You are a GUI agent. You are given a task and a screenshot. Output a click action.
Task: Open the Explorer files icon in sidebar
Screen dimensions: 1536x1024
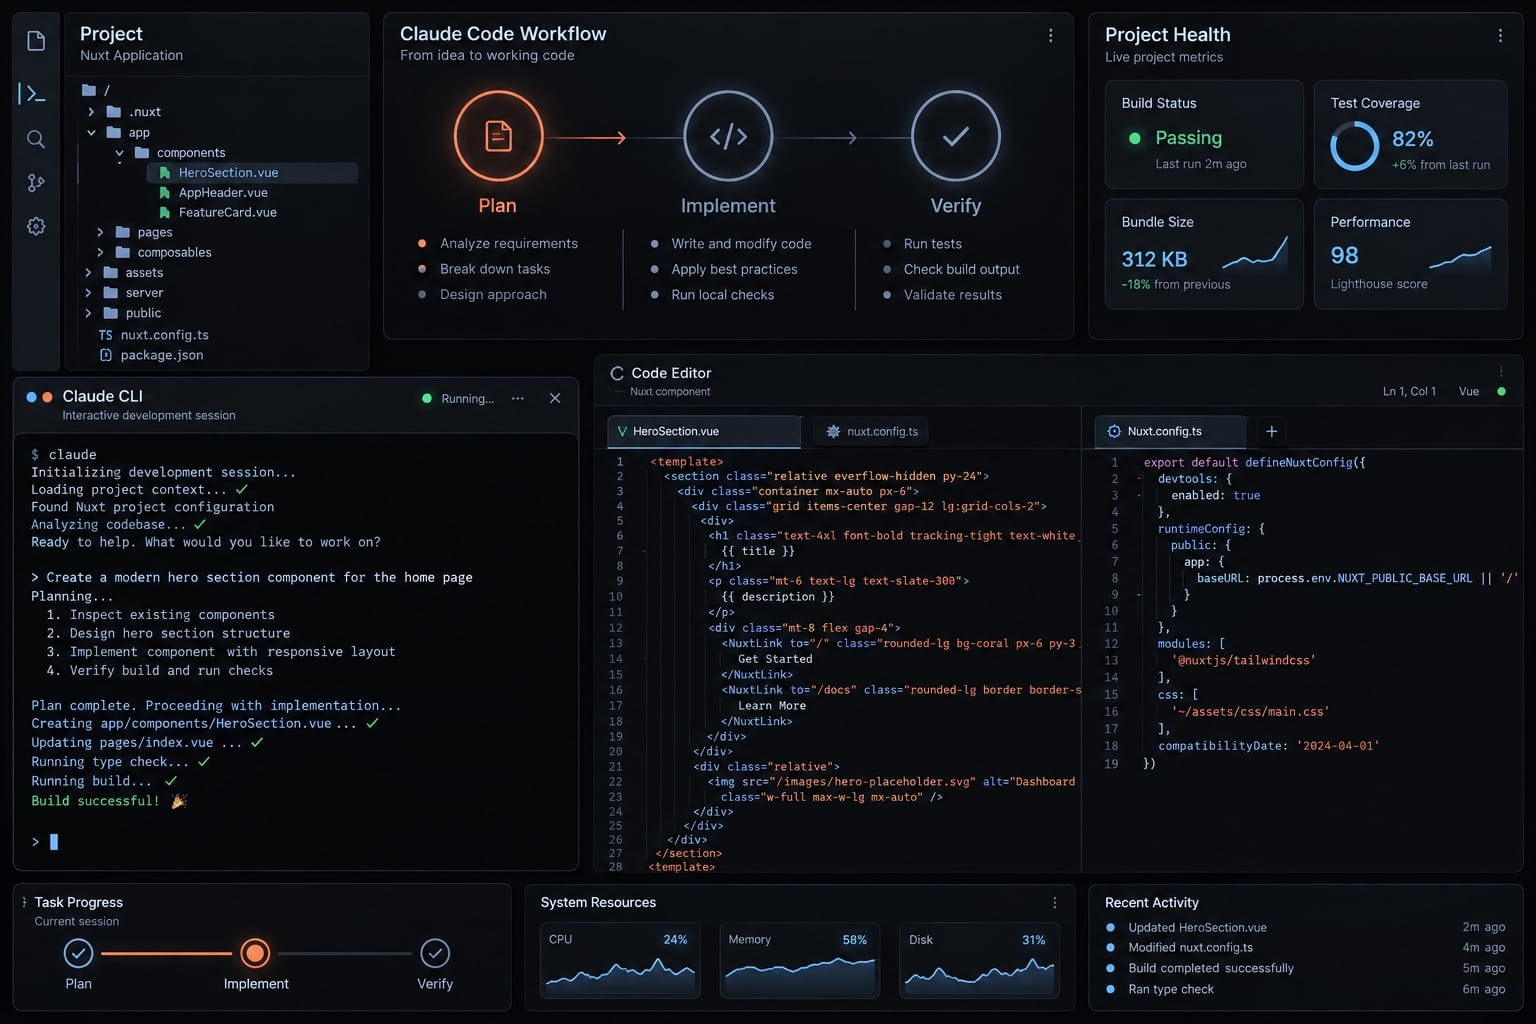pos(36,41)
